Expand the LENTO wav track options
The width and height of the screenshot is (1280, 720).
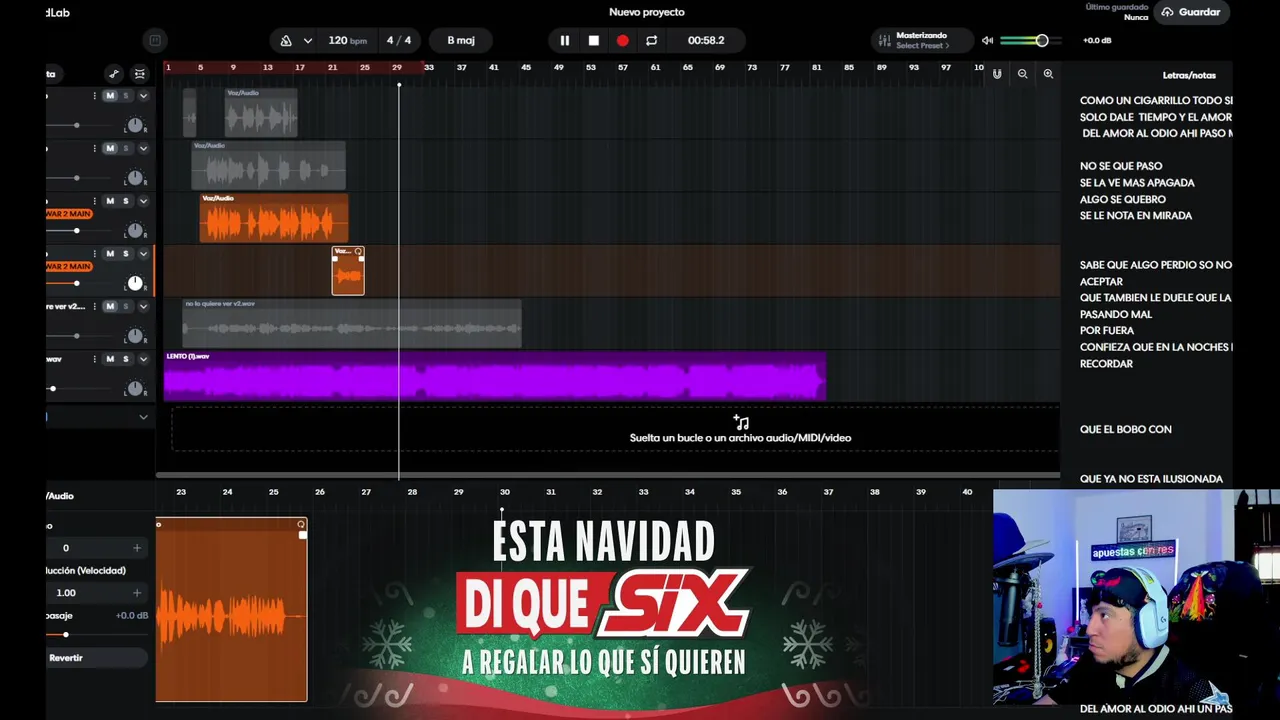(x=143, y=359)
